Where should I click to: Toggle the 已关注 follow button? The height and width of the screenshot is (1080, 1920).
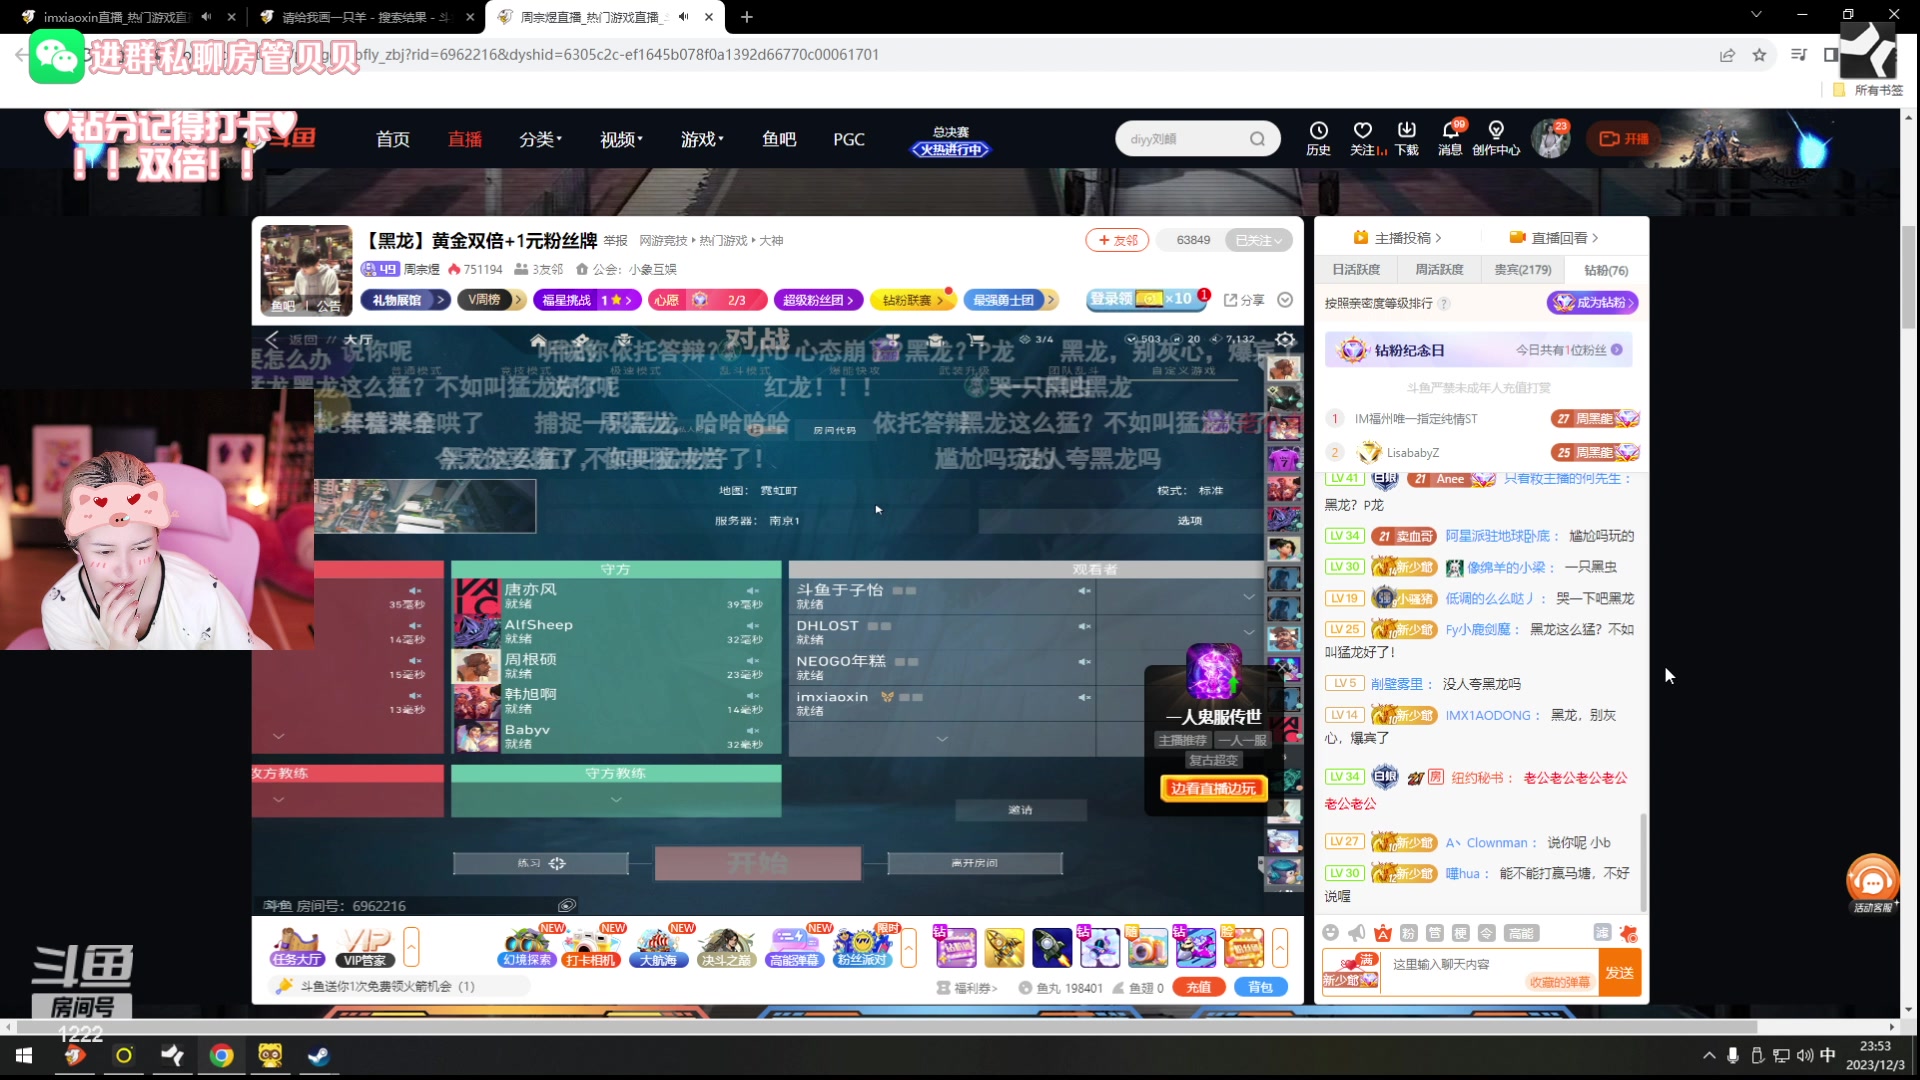click(x=1258, y=240)
